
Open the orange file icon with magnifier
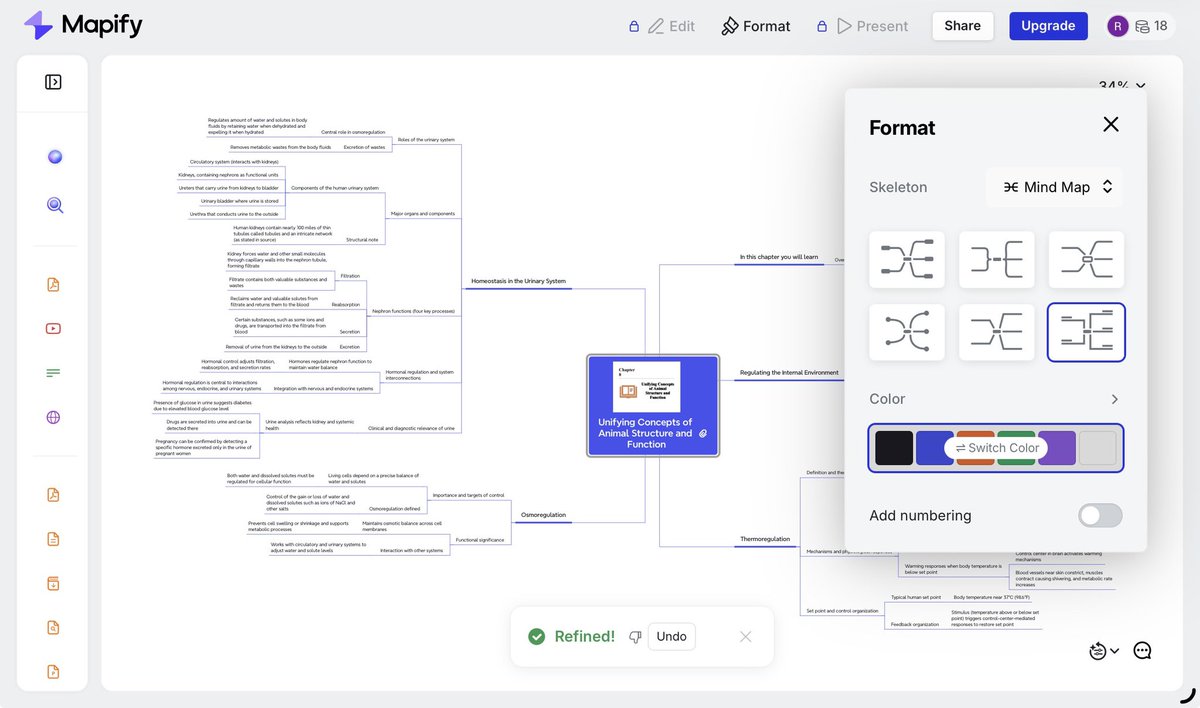(54, 627)
